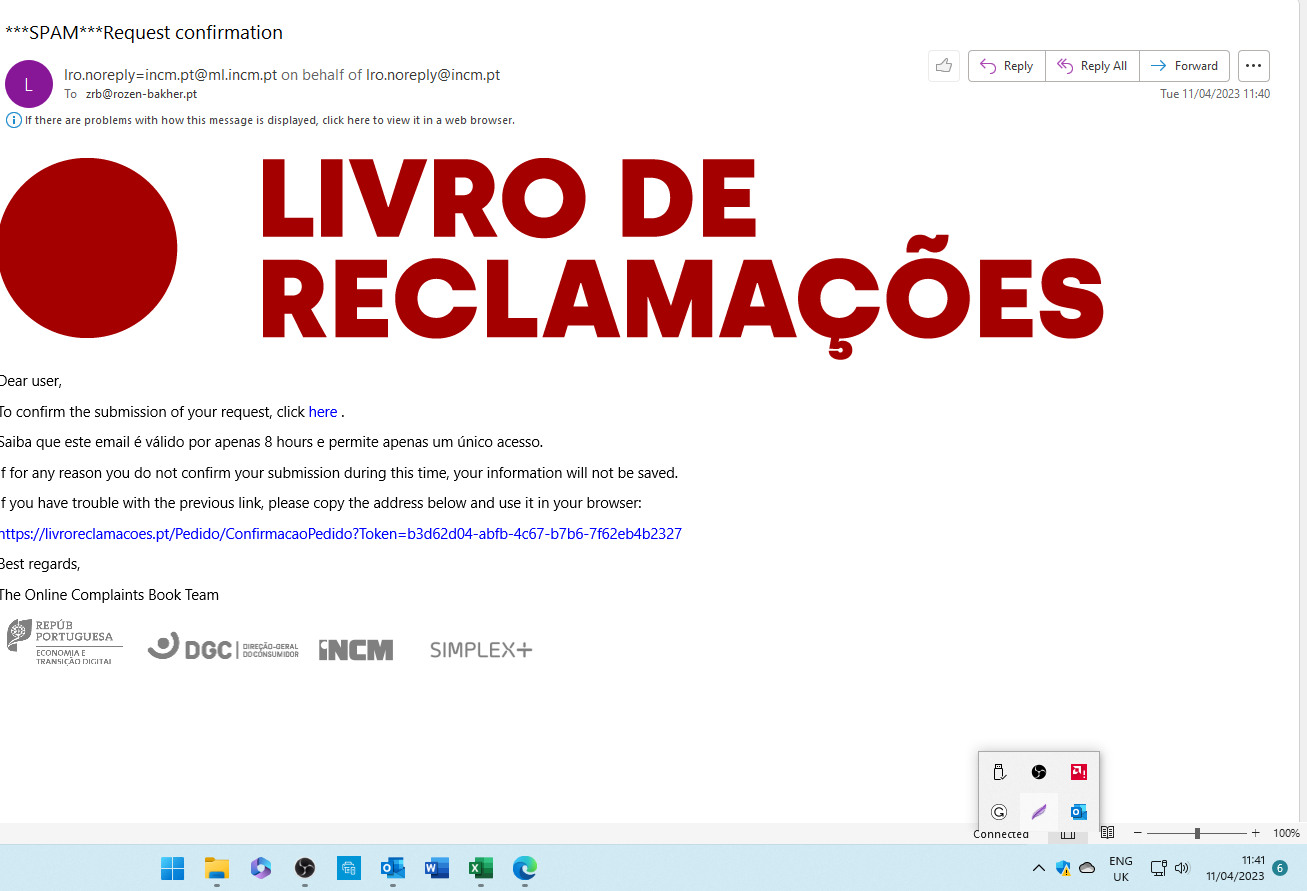1307x891 pixels.
Task: Click the volume speaker icon in the tray
Action: [x=1182, y=868]
